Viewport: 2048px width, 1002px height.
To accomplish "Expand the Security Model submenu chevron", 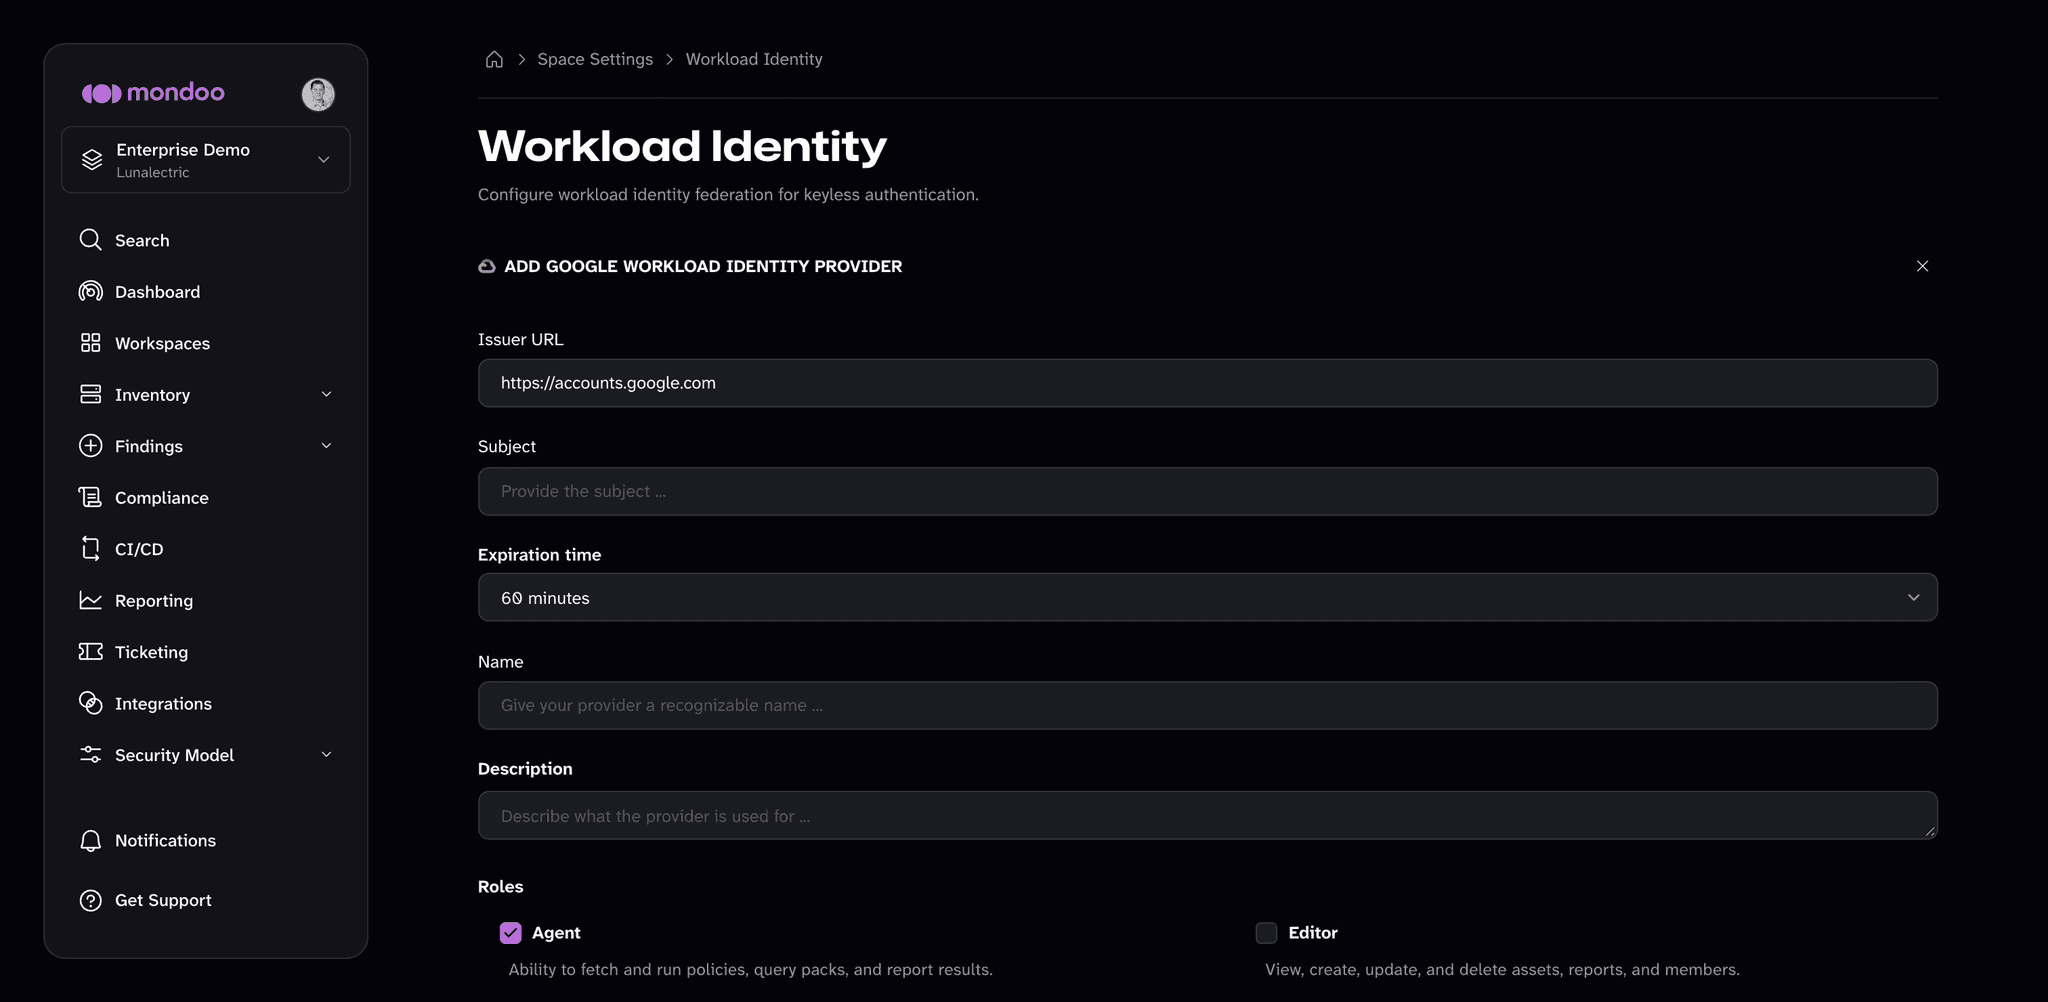I will [326, 755].
